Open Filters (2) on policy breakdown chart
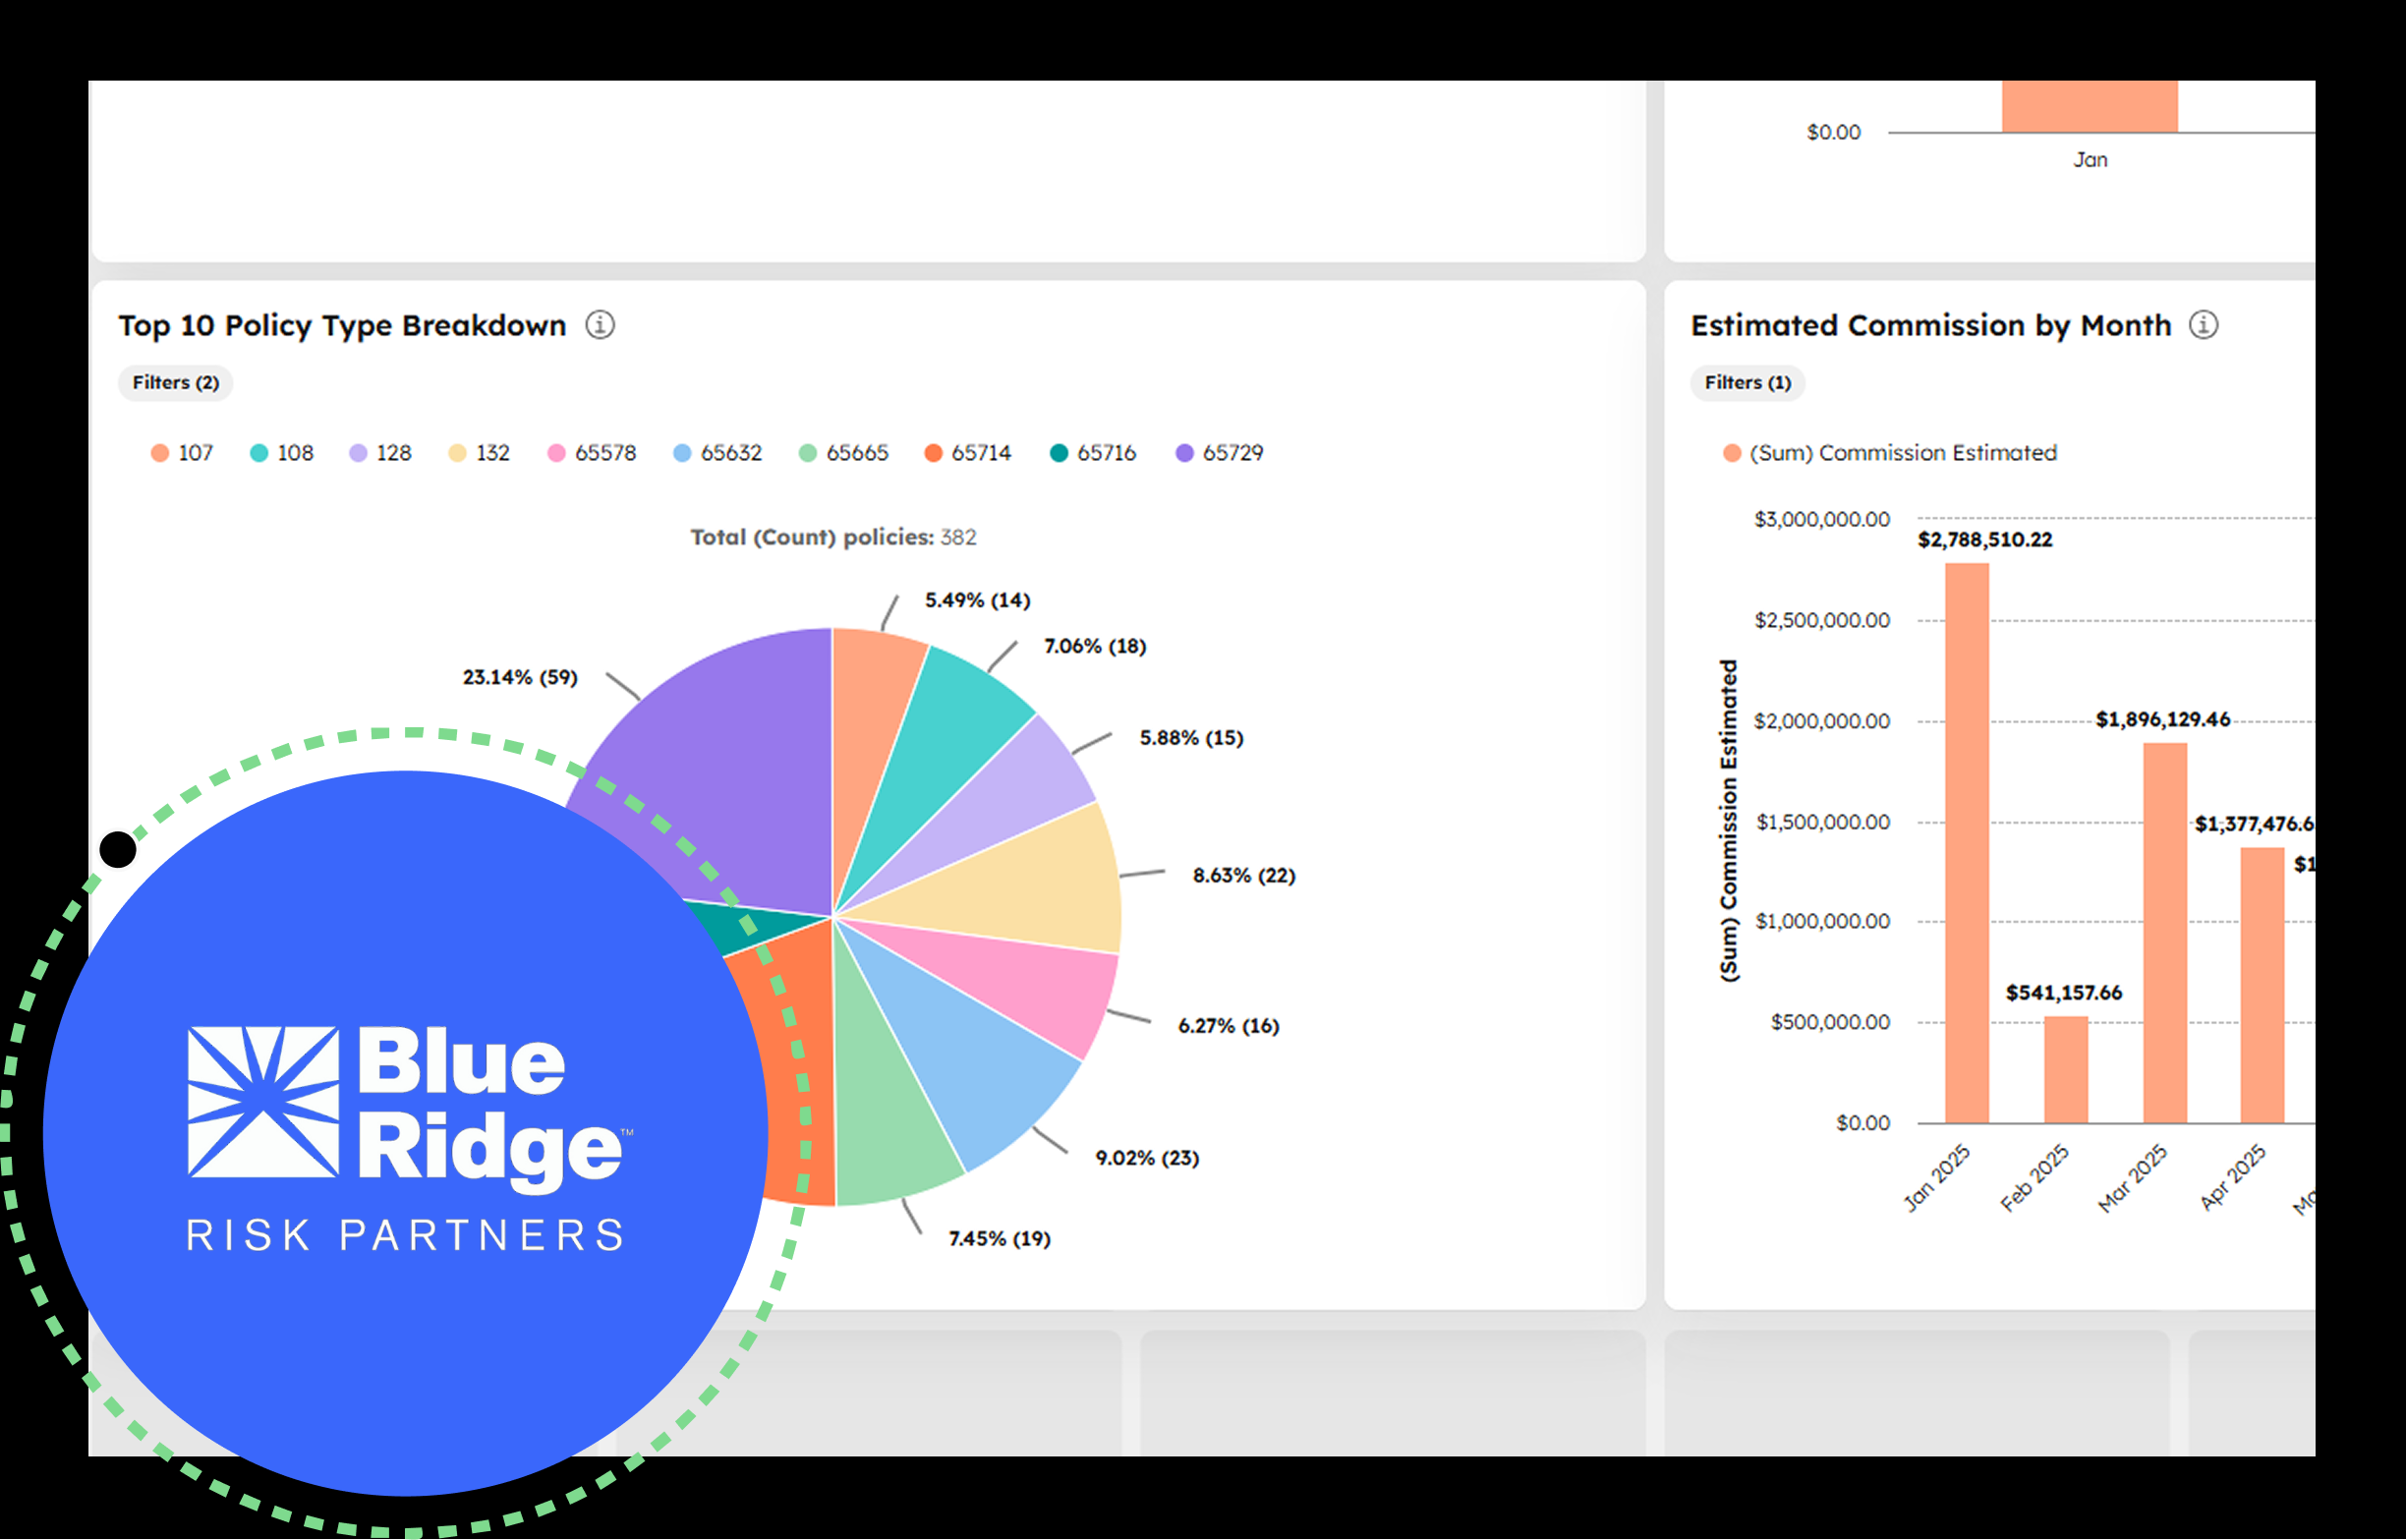 pyautogui.click(x=176, y=383)
